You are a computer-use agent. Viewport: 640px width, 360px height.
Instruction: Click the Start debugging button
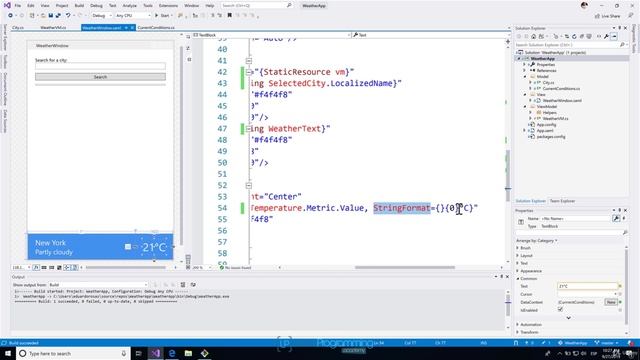[x=162, y=16]
